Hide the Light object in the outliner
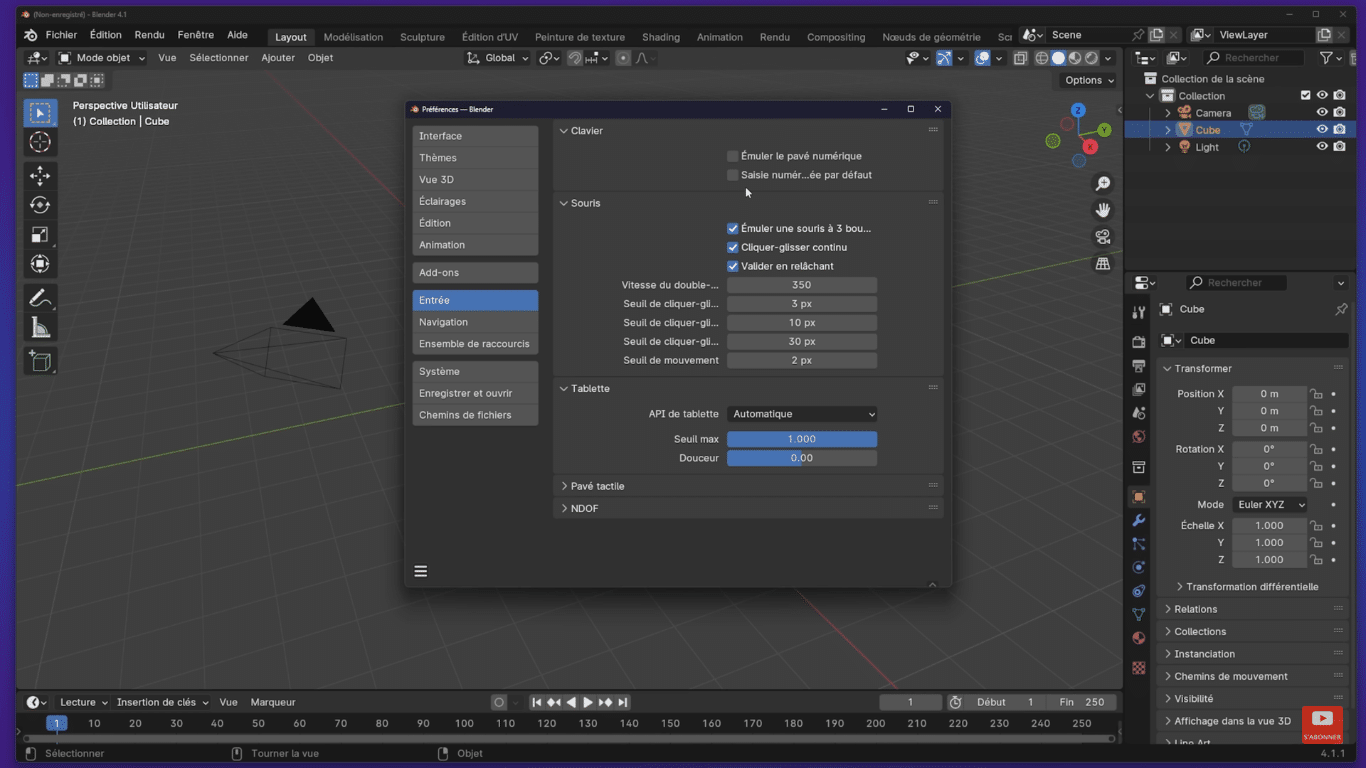Screen dimensions: 1366x768 click(1322, 147)
